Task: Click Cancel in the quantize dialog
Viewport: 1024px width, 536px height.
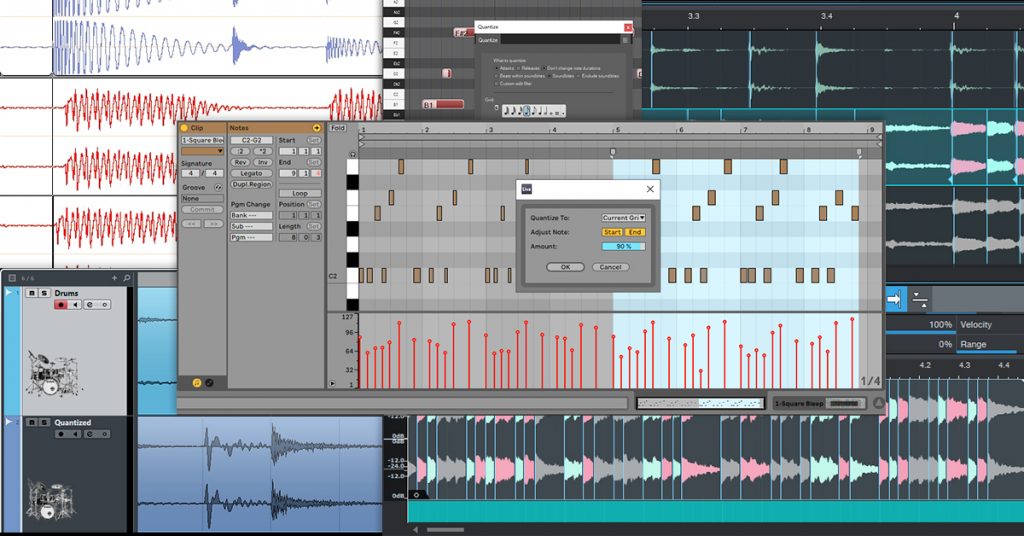Action: [611, 267]
